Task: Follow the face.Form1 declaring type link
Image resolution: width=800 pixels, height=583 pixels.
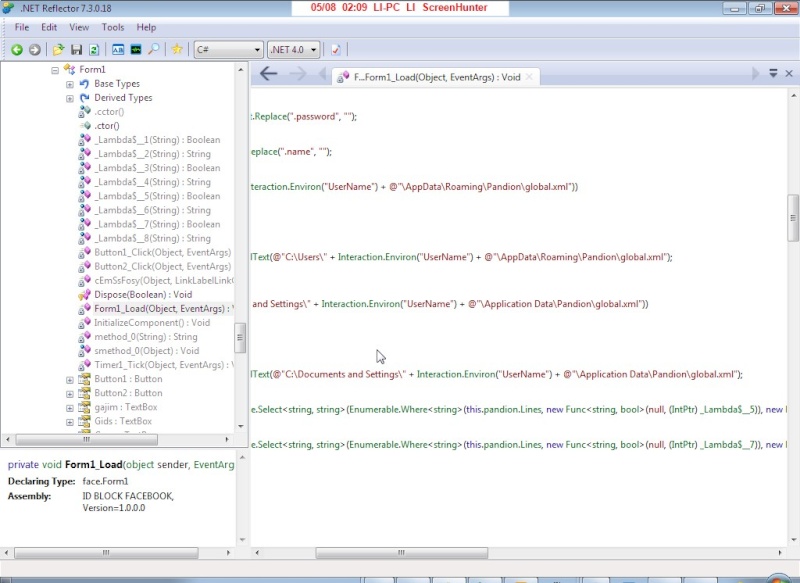Action: coord(106,481)
